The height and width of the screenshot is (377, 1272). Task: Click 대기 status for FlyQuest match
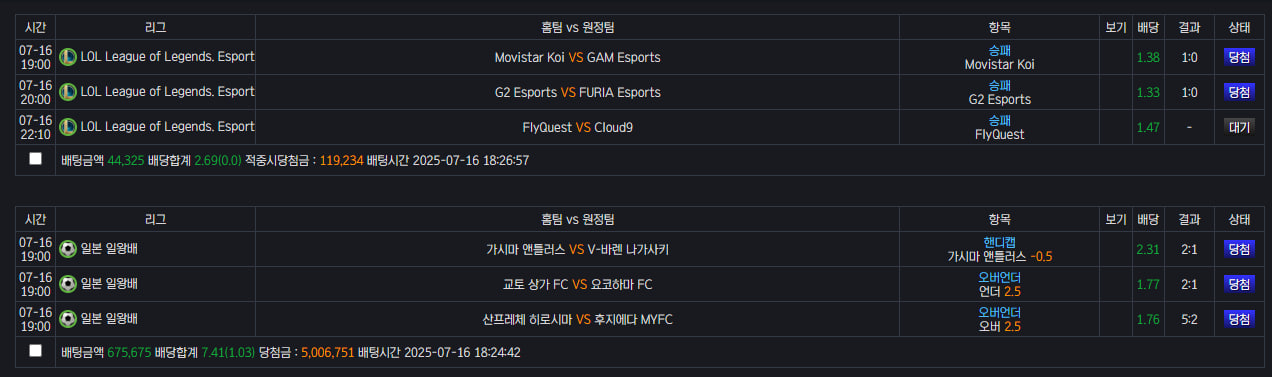pos(1239,127)
